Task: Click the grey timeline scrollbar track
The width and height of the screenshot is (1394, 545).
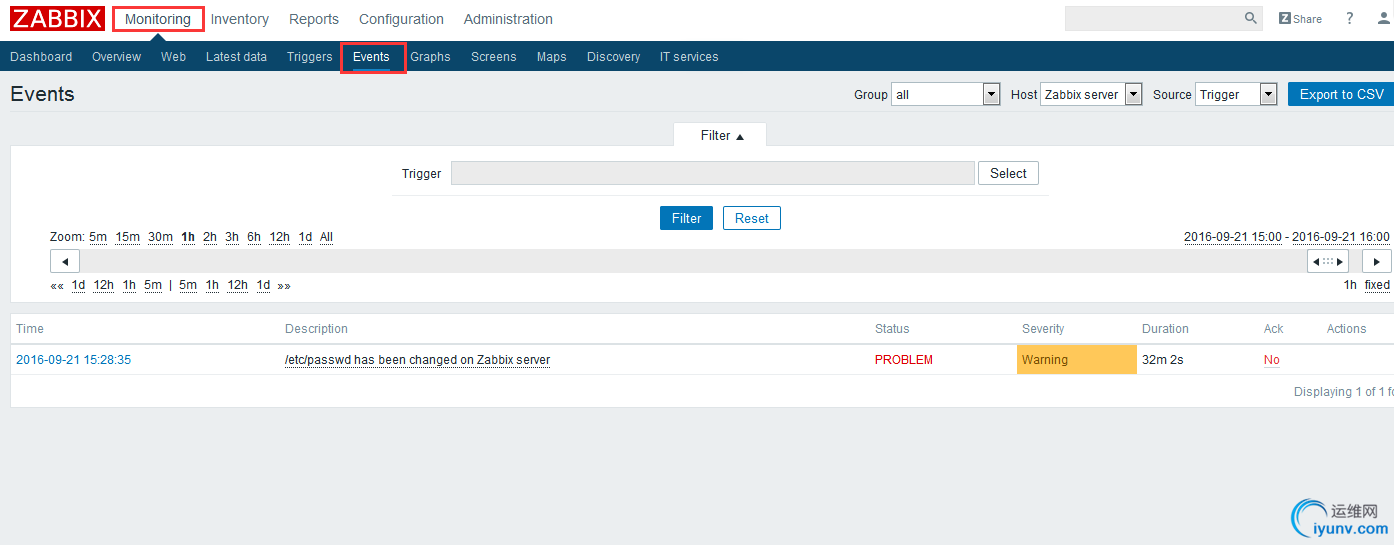Action: click(x=692, y=261)
